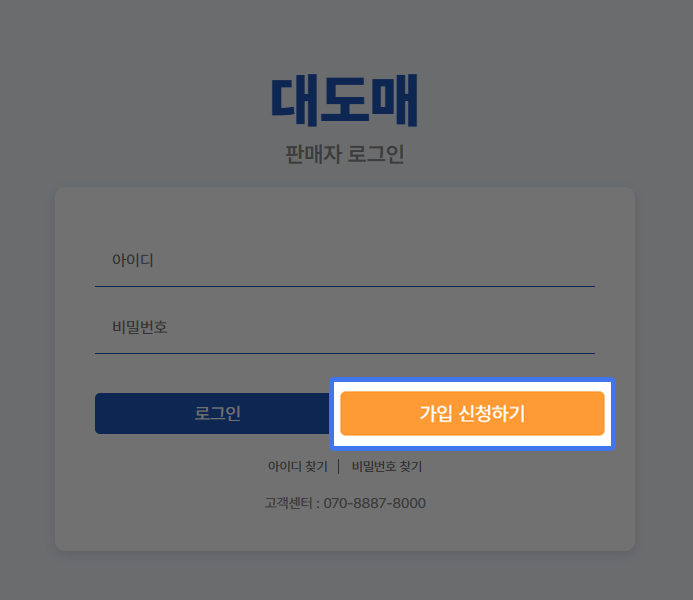This screenshot has width=693, height=600.
Task: Click the orange 가입 신청하기 button
Action: tap(472, 414)
